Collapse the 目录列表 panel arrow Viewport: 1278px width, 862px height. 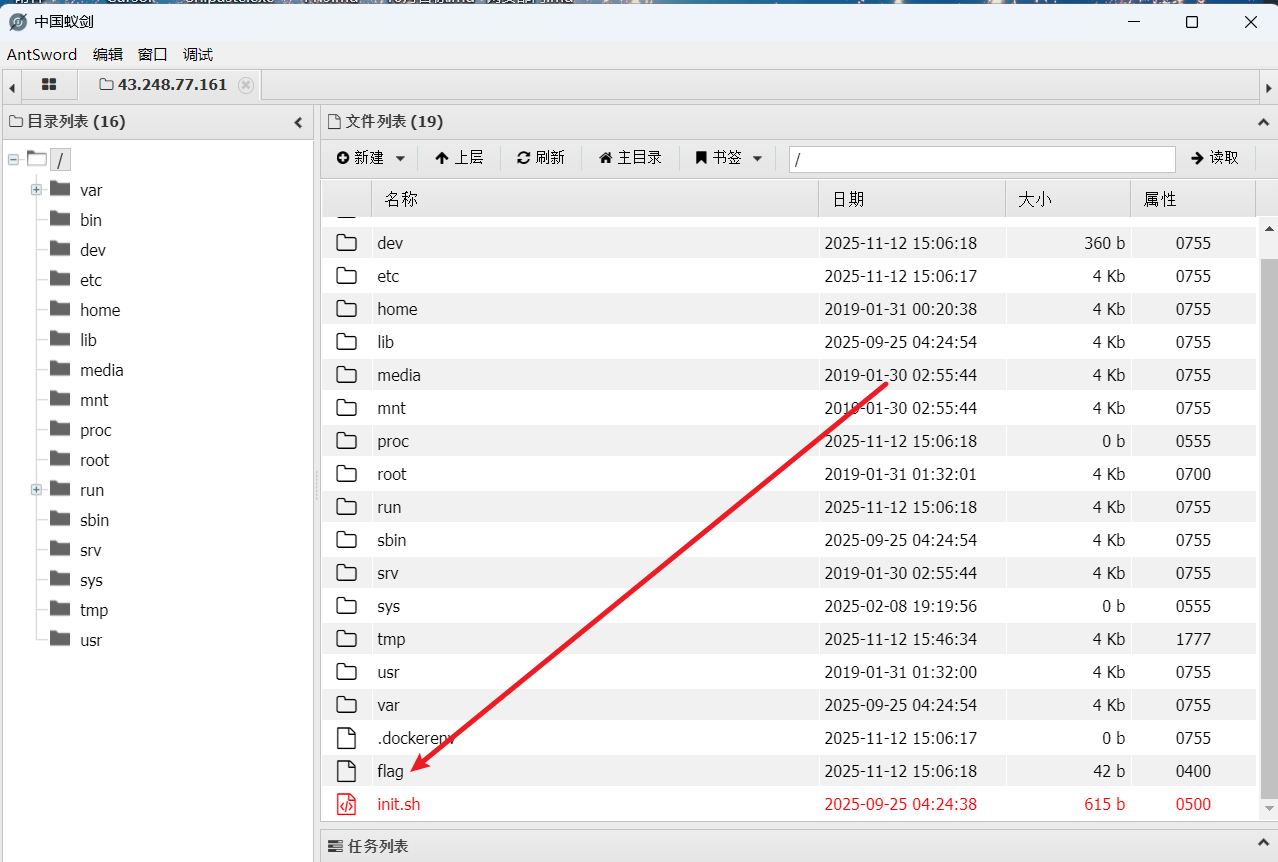(x=298, y=122)
